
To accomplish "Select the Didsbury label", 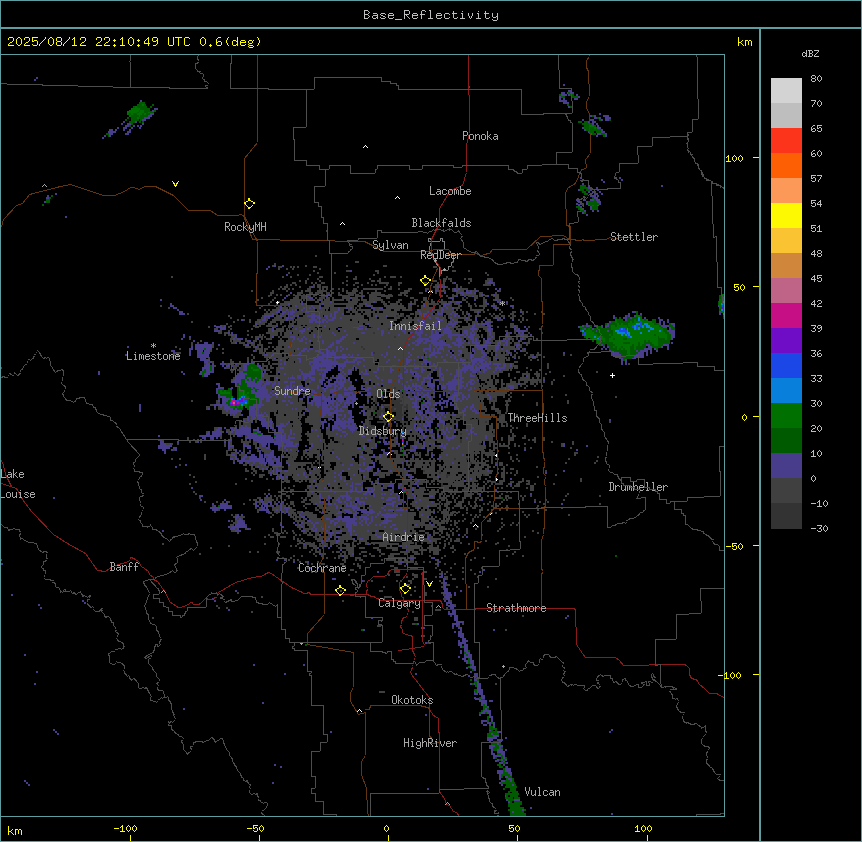I will 383,431.
